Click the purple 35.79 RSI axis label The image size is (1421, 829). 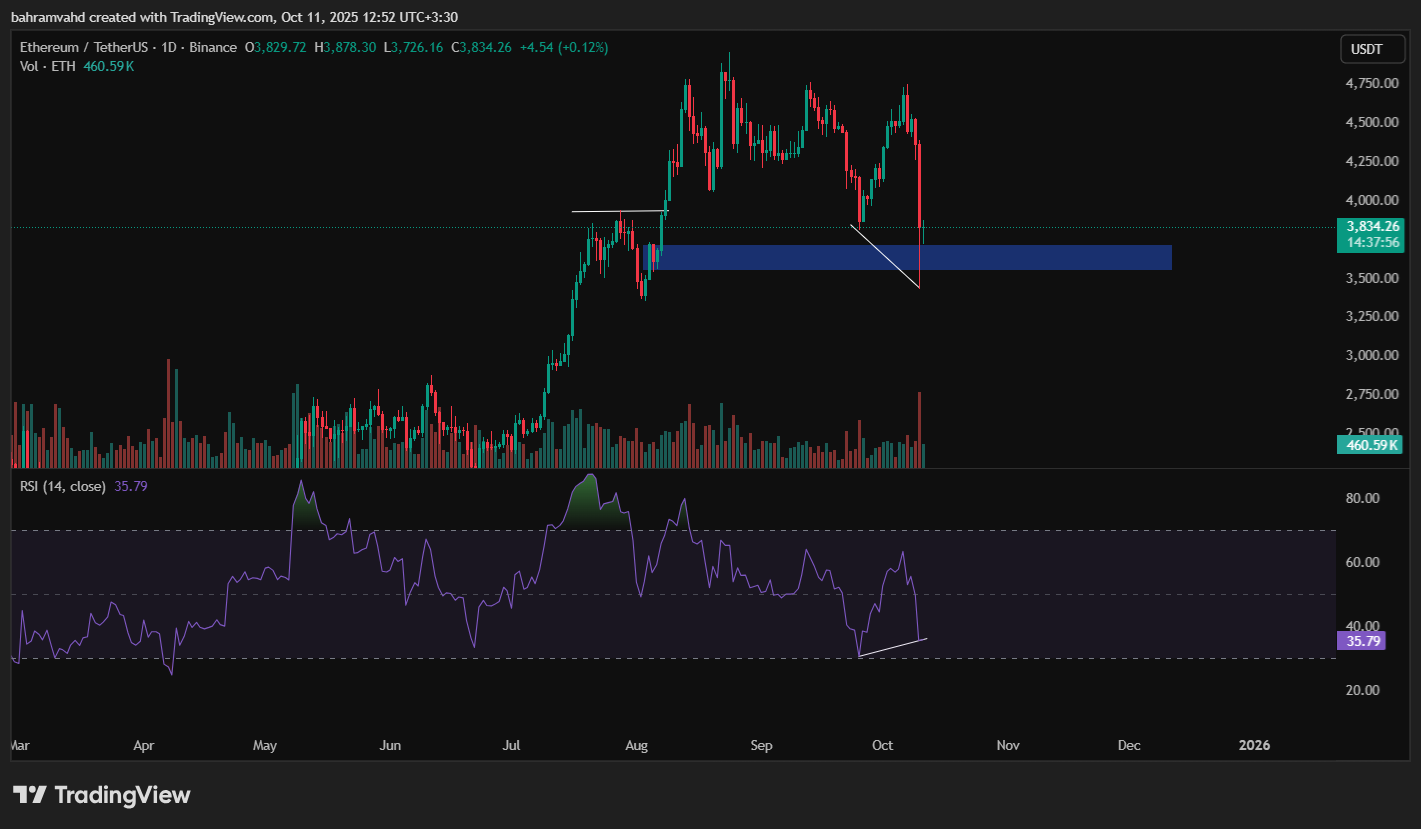[x=1360, y=641]
